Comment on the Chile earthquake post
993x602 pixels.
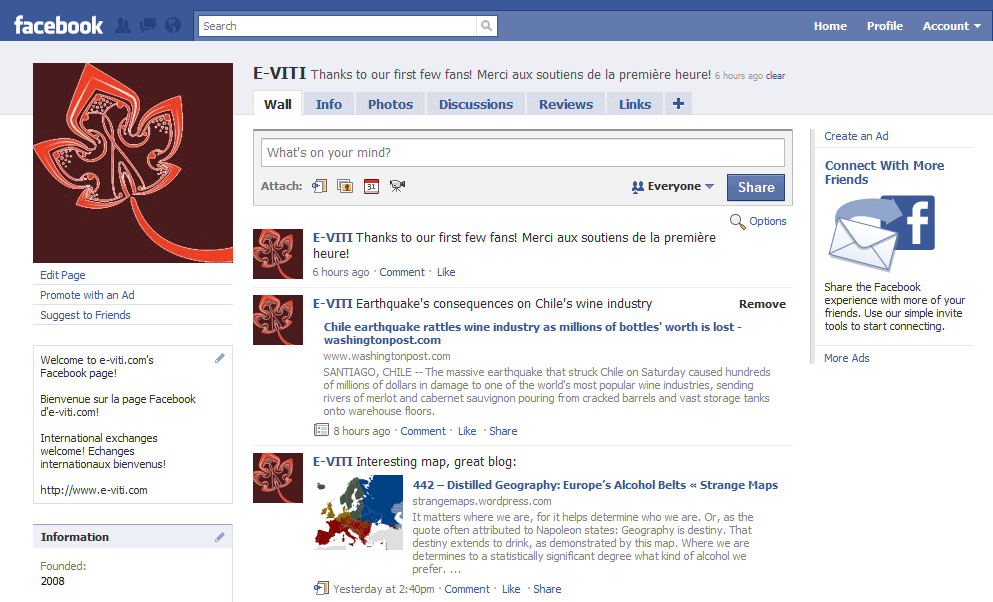(x=423, y=431)
